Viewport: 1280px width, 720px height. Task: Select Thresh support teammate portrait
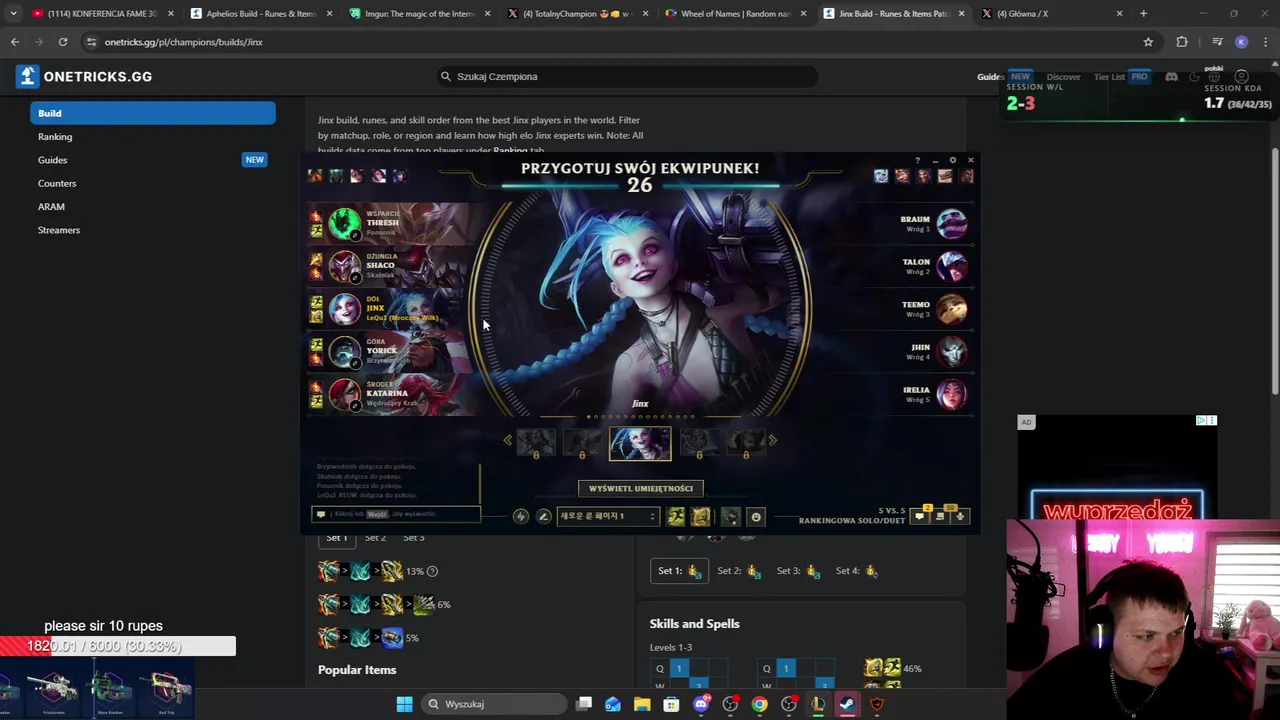pyautogui.click(x=344, y=224)
